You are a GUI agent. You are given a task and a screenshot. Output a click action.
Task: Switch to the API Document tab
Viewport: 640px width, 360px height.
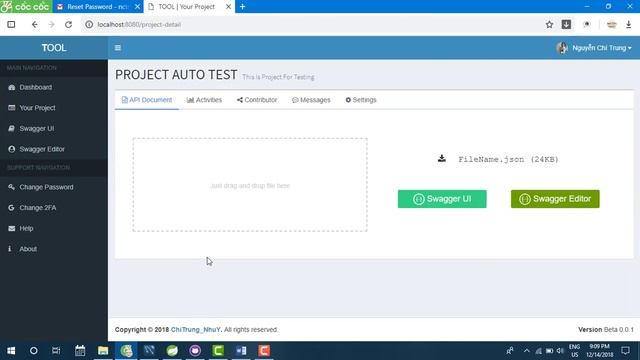click(x=147, y=100)
